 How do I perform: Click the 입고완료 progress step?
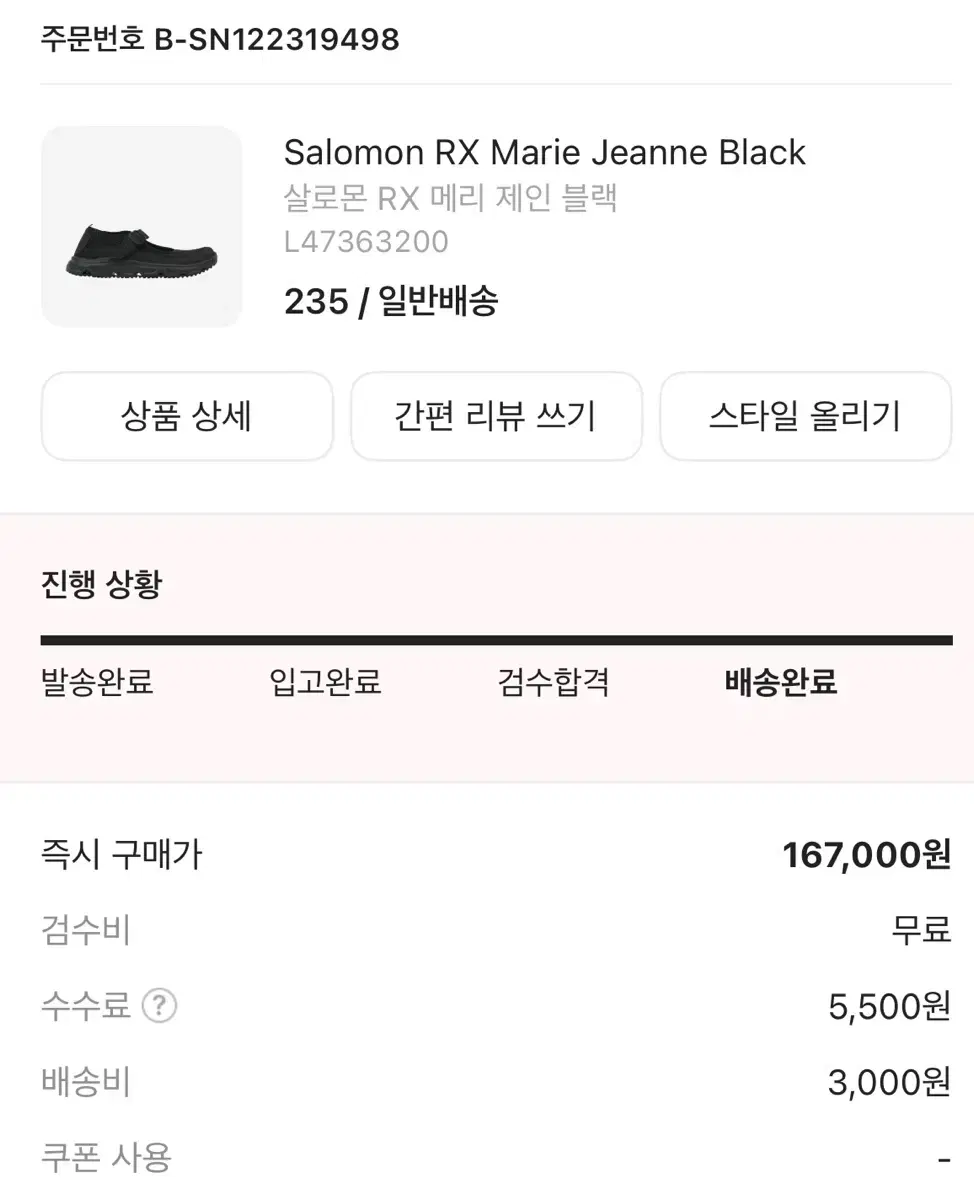(x=325, y=683)
